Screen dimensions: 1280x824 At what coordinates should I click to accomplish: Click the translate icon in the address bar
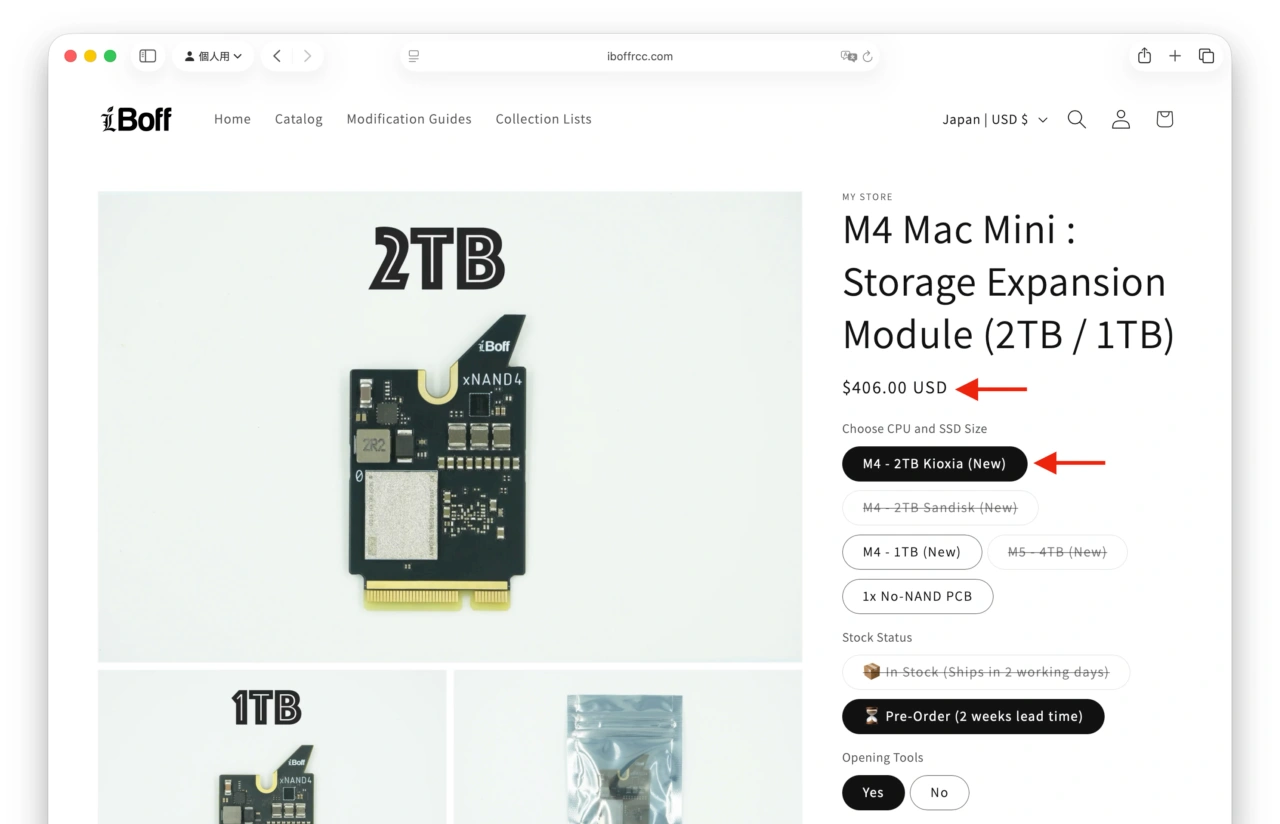tap(849, 57)
